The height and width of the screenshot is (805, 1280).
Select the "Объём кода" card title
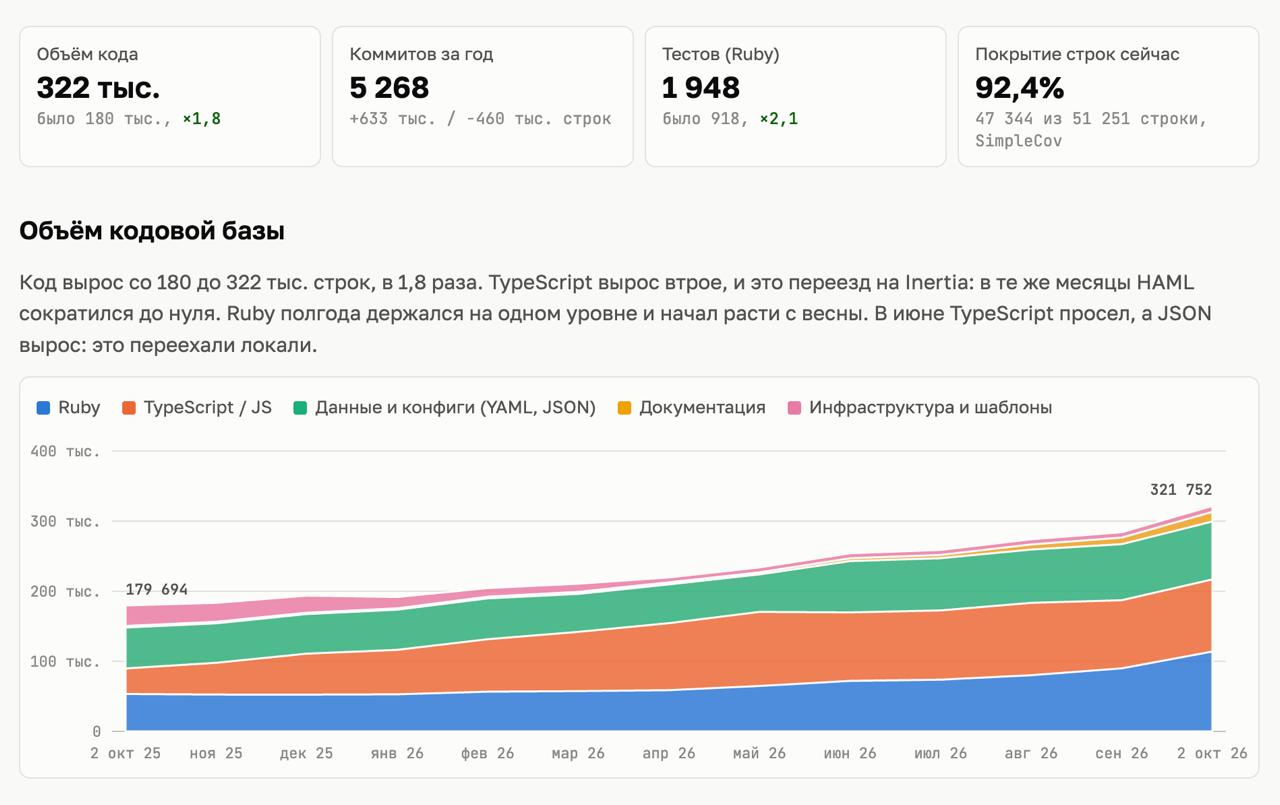pos(87,54)
